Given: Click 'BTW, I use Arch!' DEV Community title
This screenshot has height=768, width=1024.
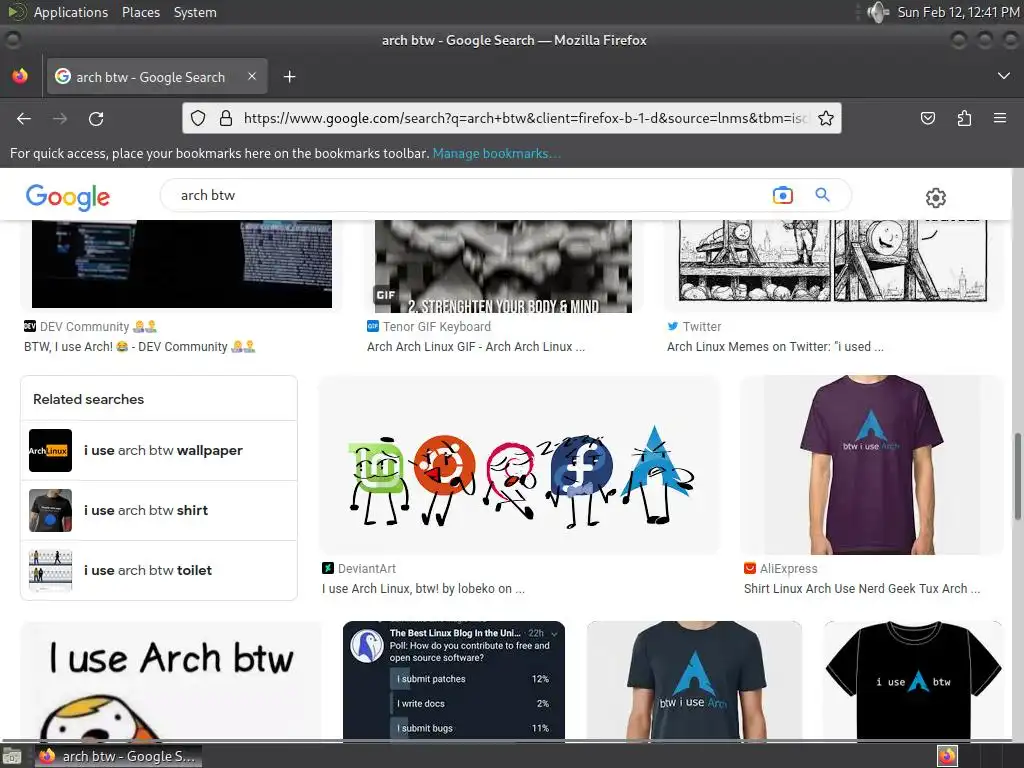Looking at the screenshot, I should (x=140, y=347).
